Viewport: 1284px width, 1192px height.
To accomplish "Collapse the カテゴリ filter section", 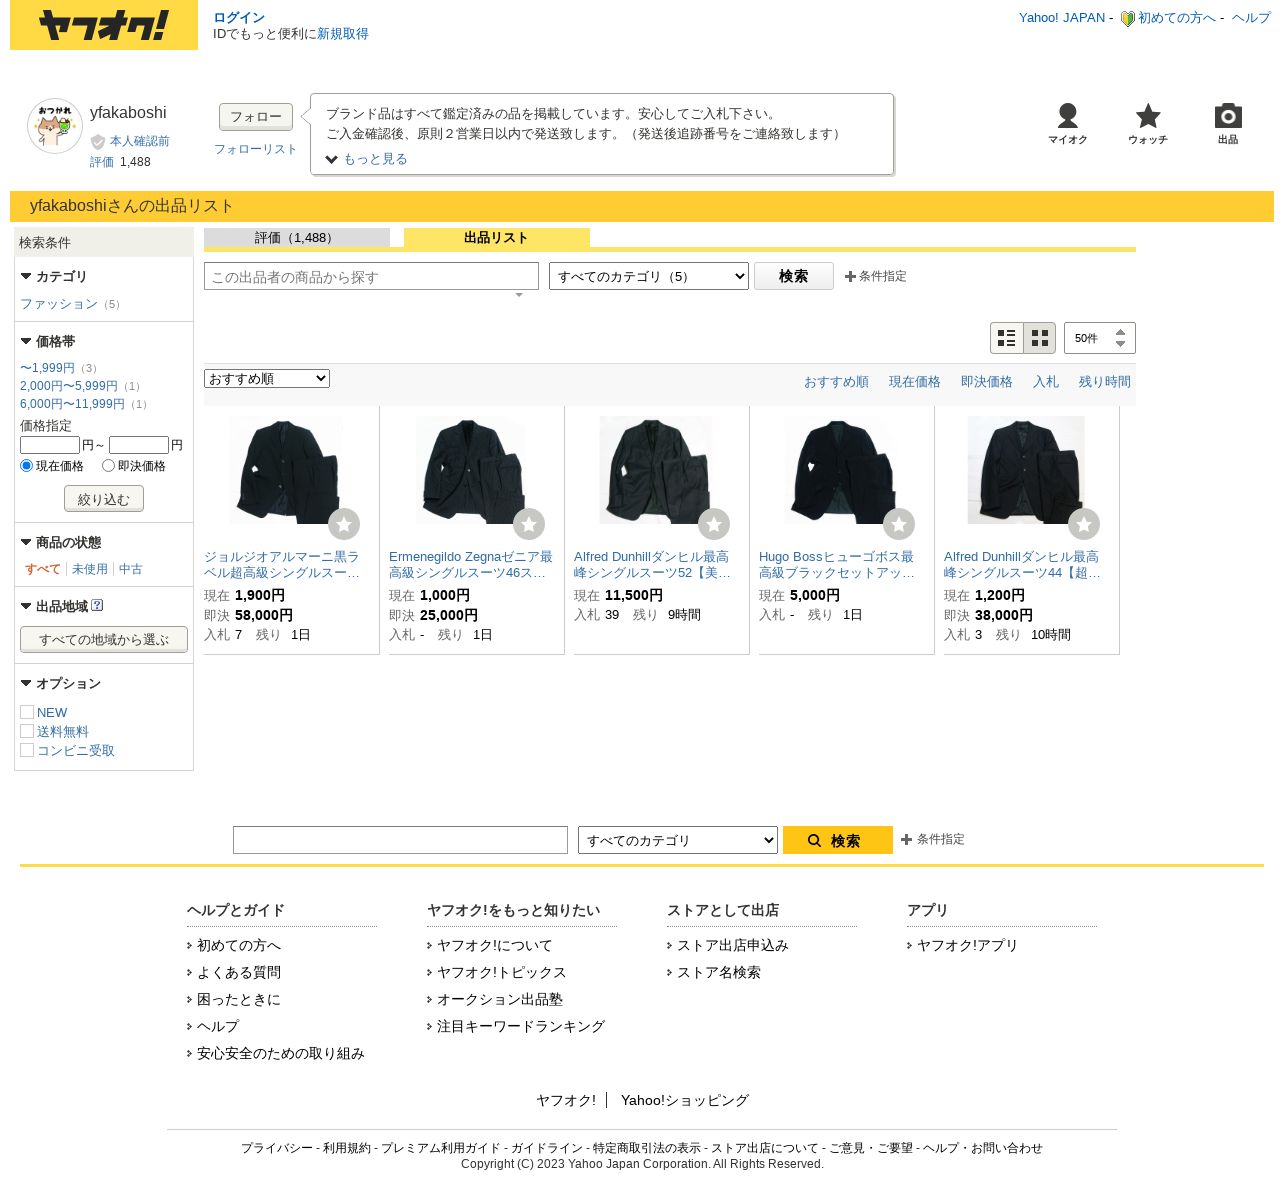I will (26, 276).
